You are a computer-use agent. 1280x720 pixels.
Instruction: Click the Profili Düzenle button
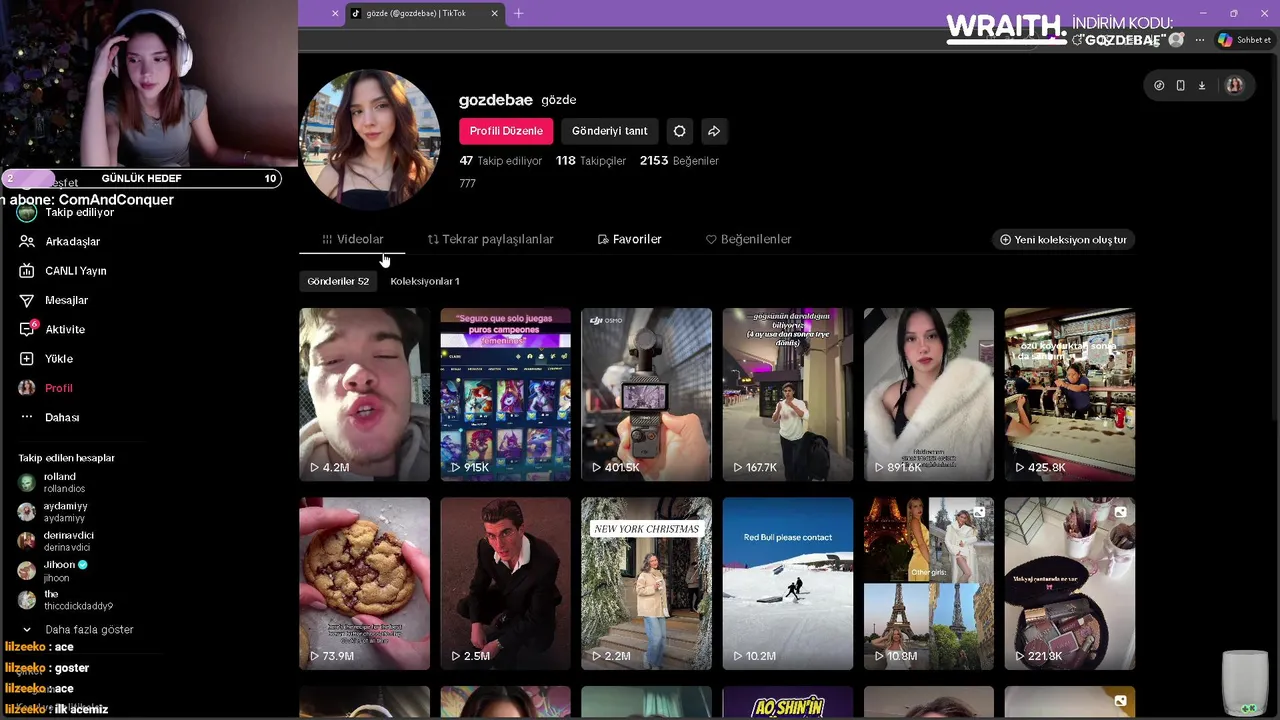point(506,131)
